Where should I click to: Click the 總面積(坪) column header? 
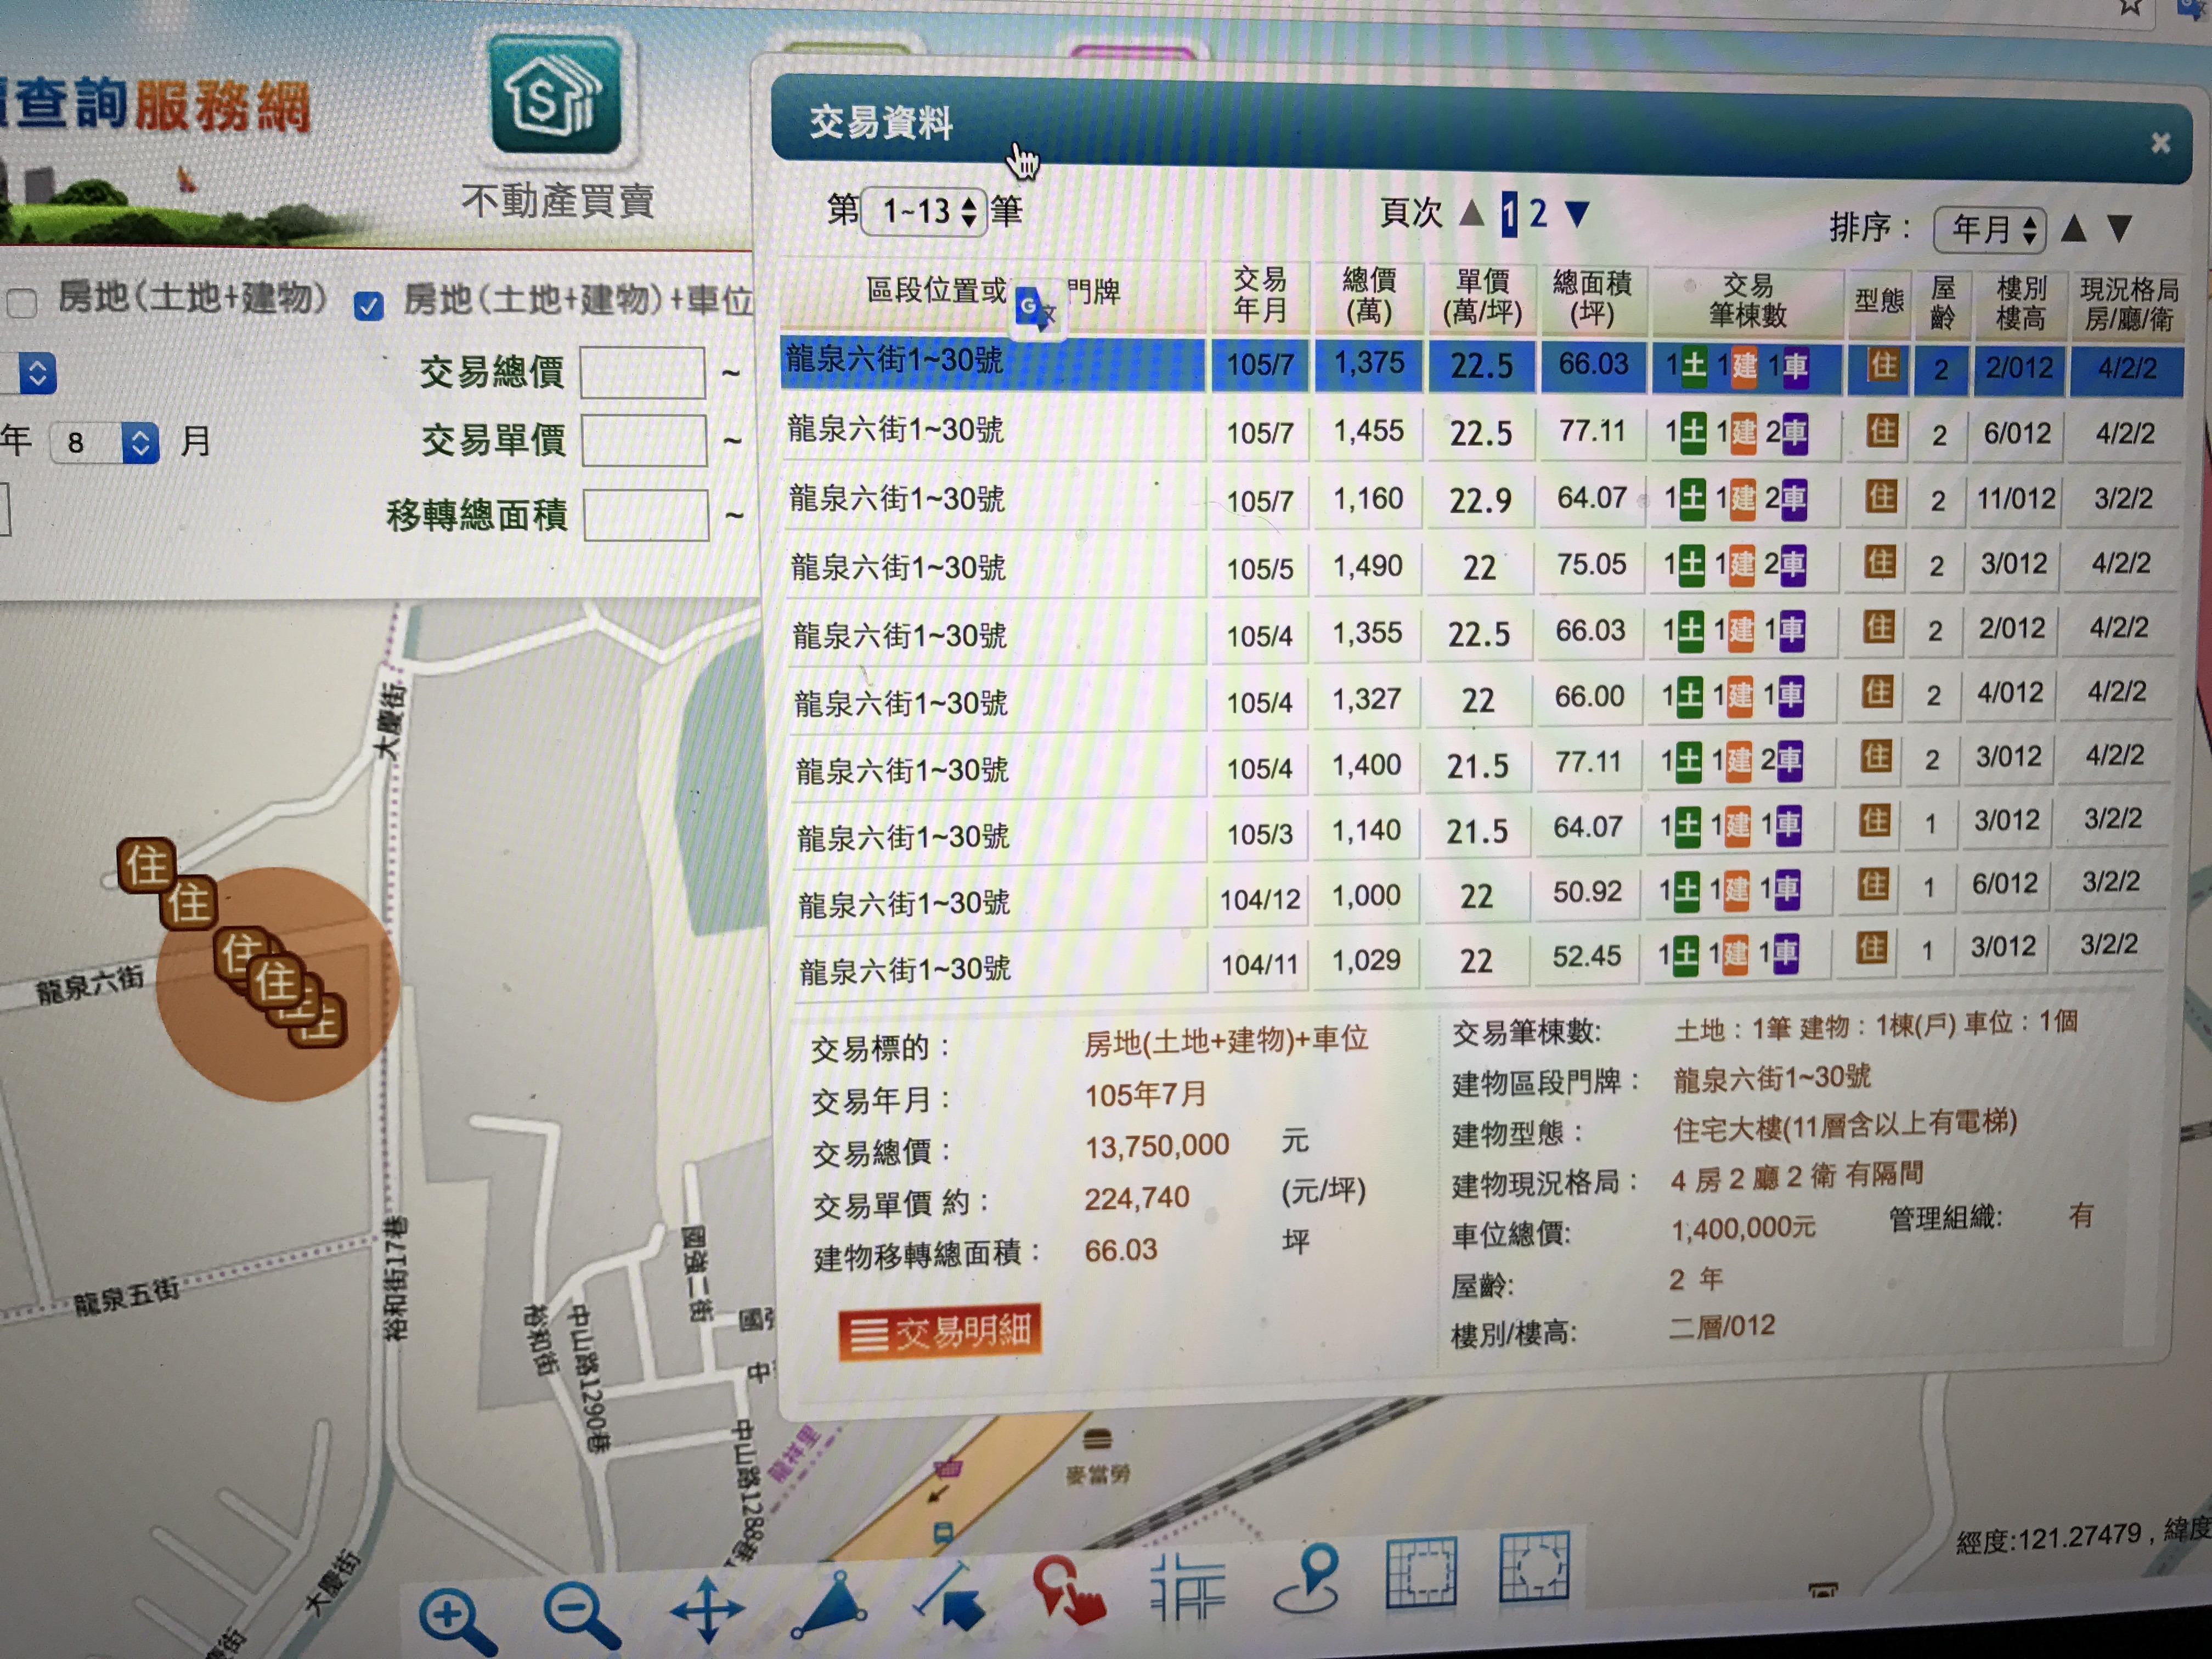(1592, 298)
